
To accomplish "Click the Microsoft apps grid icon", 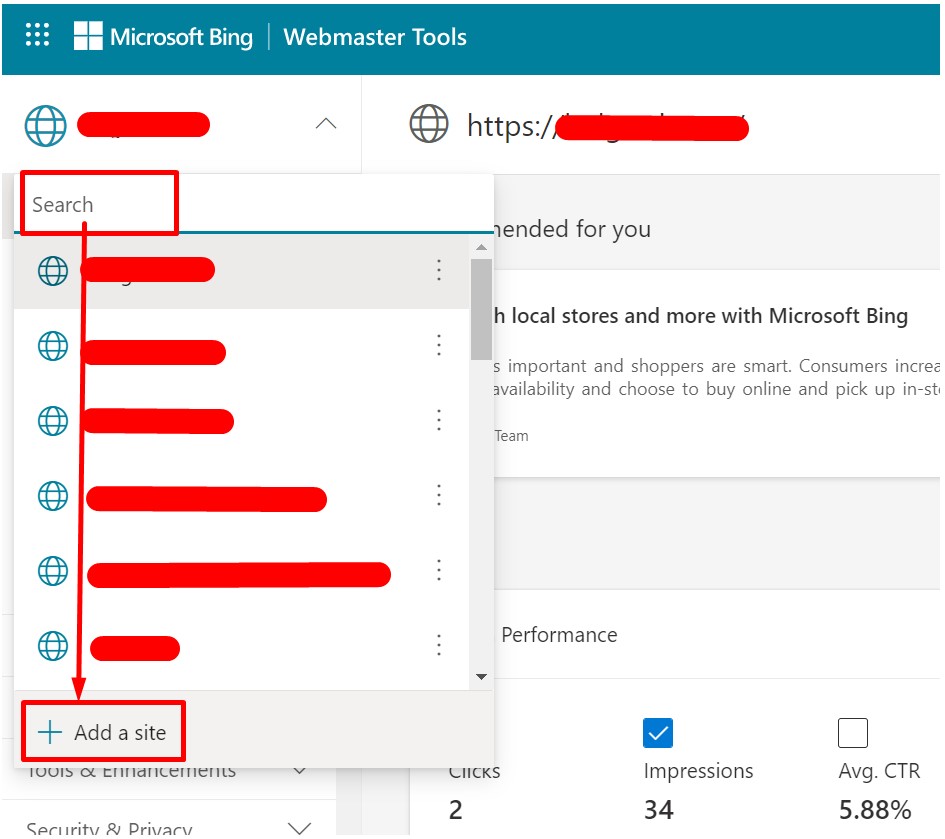I will pos(36,35).
